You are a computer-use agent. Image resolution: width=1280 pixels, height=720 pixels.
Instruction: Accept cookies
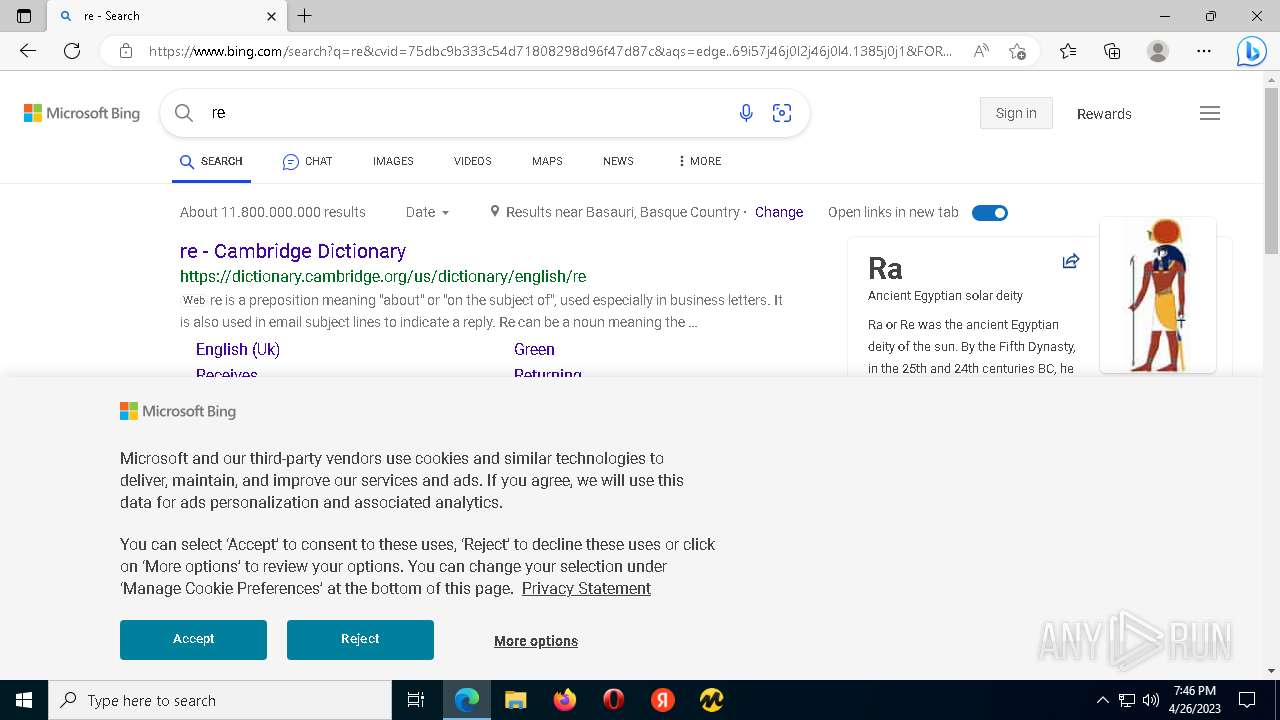193,639
